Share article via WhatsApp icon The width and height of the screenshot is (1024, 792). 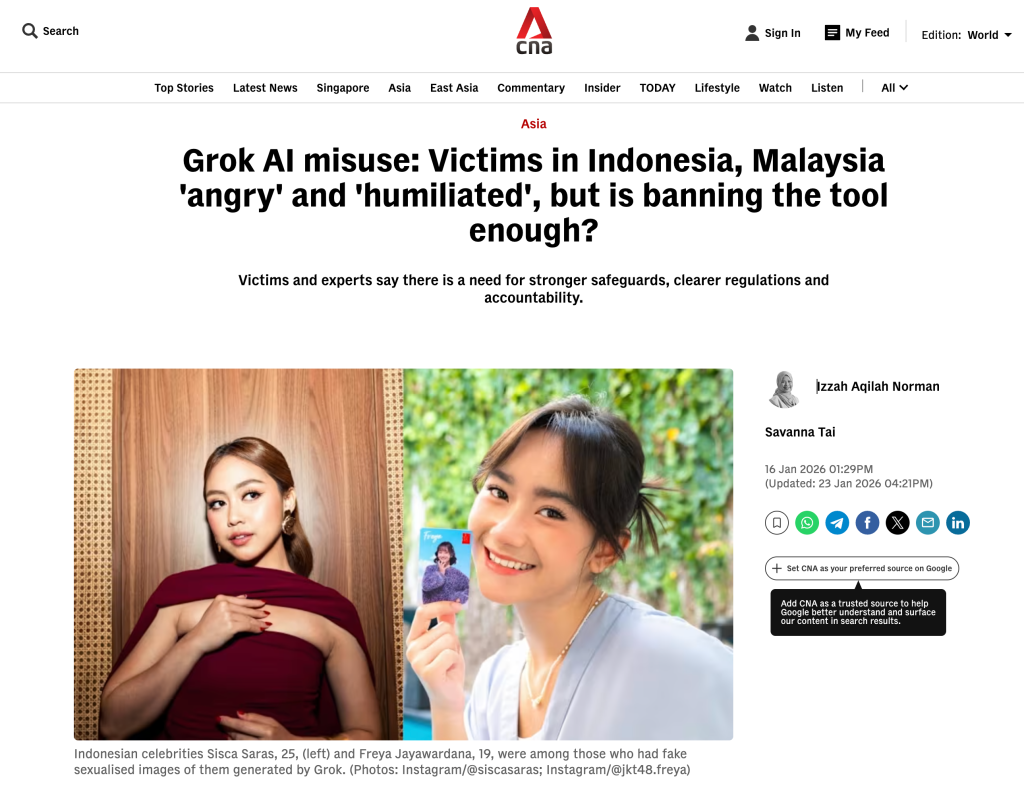click(x=807, y=522)
